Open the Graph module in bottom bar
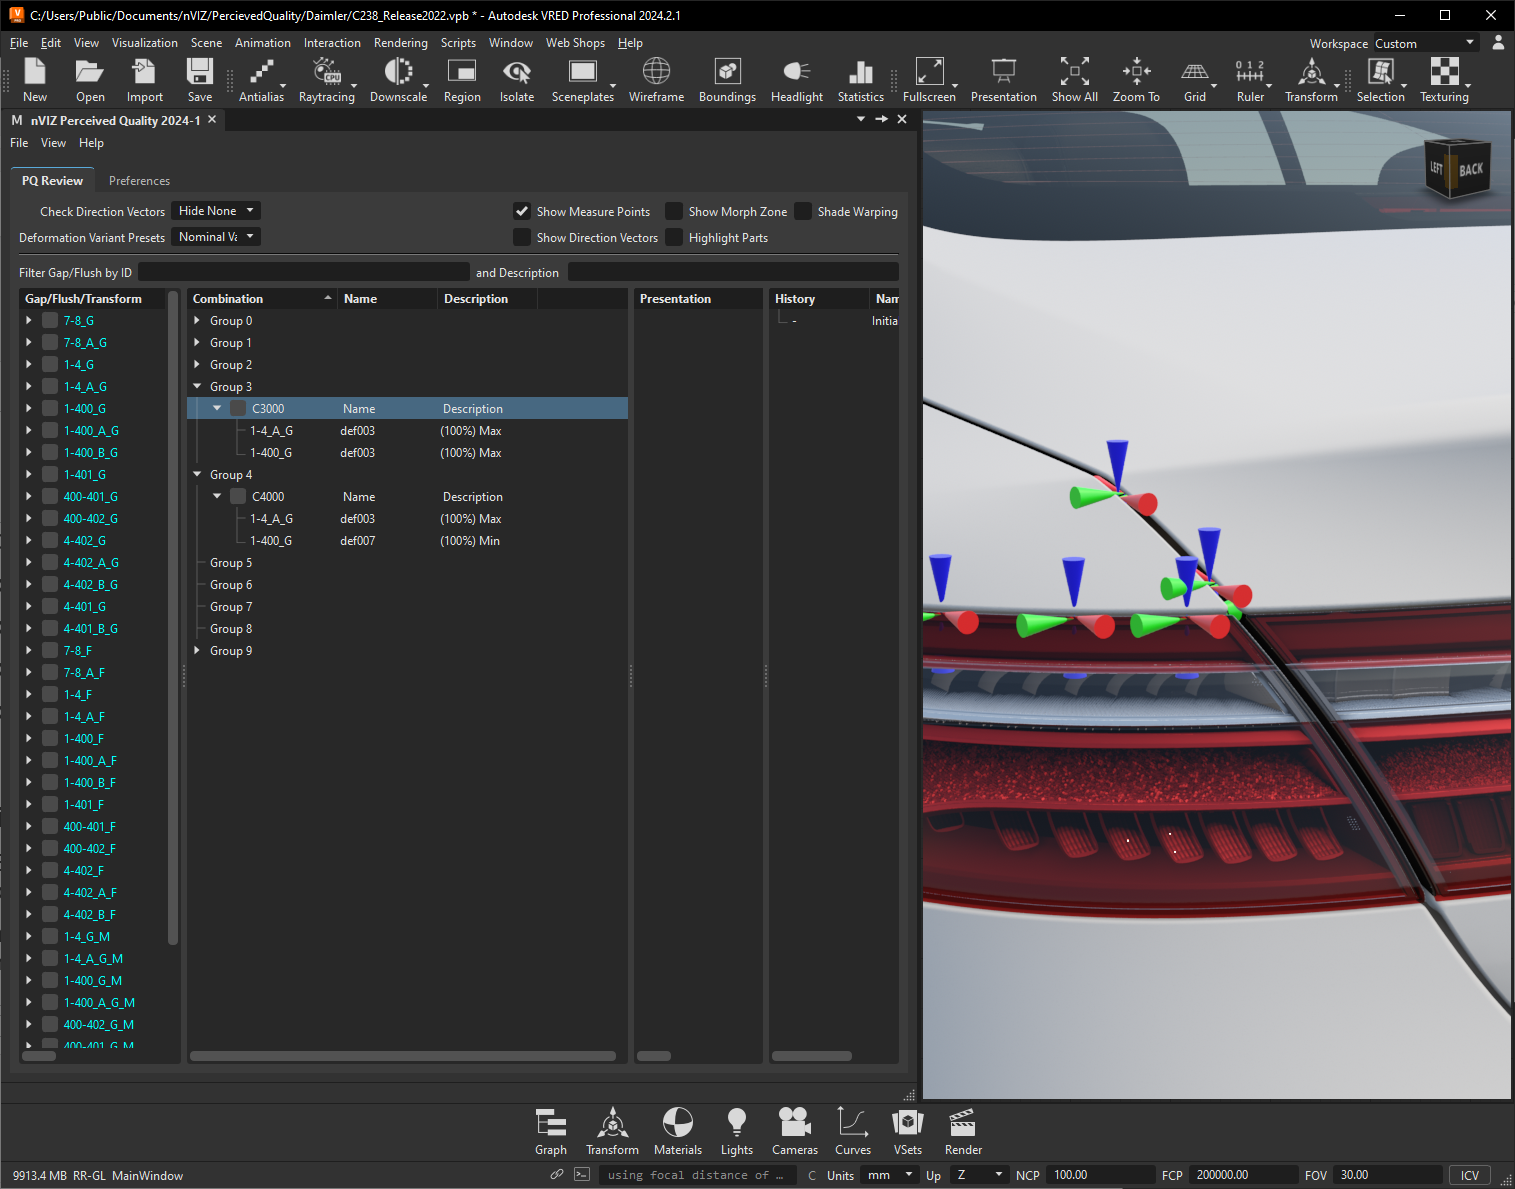This screenshot has height=1189, width=1515. 551,1132
